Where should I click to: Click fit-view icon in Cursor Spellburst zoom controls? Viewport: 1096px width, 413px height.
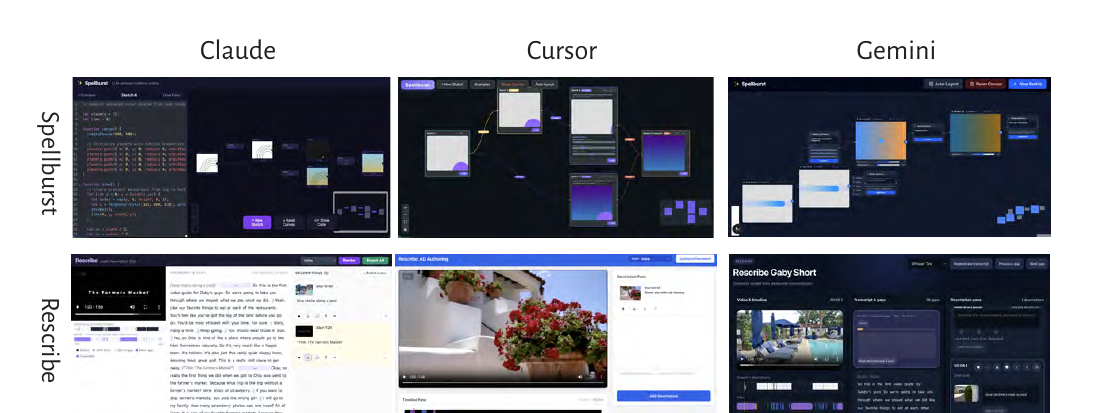(x=405, y=223)
